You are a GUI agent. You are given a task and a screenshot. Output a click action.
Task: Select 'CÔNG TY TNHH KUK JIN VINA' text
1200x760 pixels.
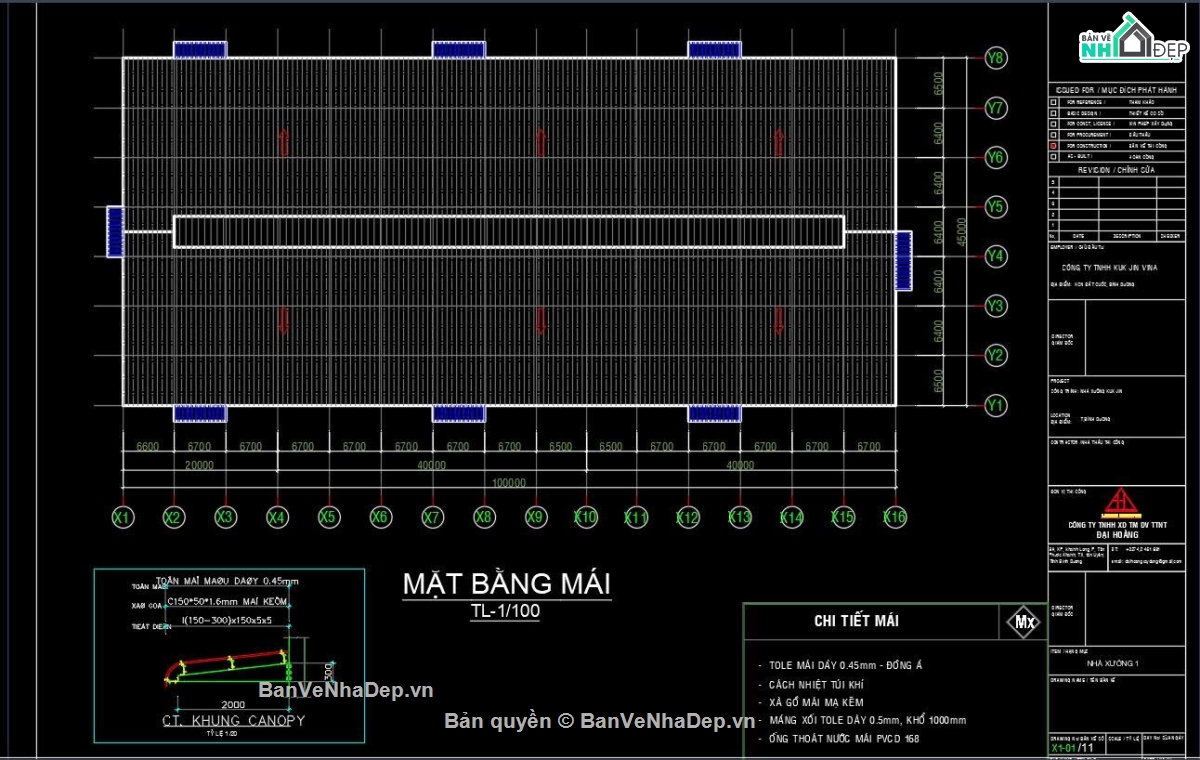tap(1108, 269)
